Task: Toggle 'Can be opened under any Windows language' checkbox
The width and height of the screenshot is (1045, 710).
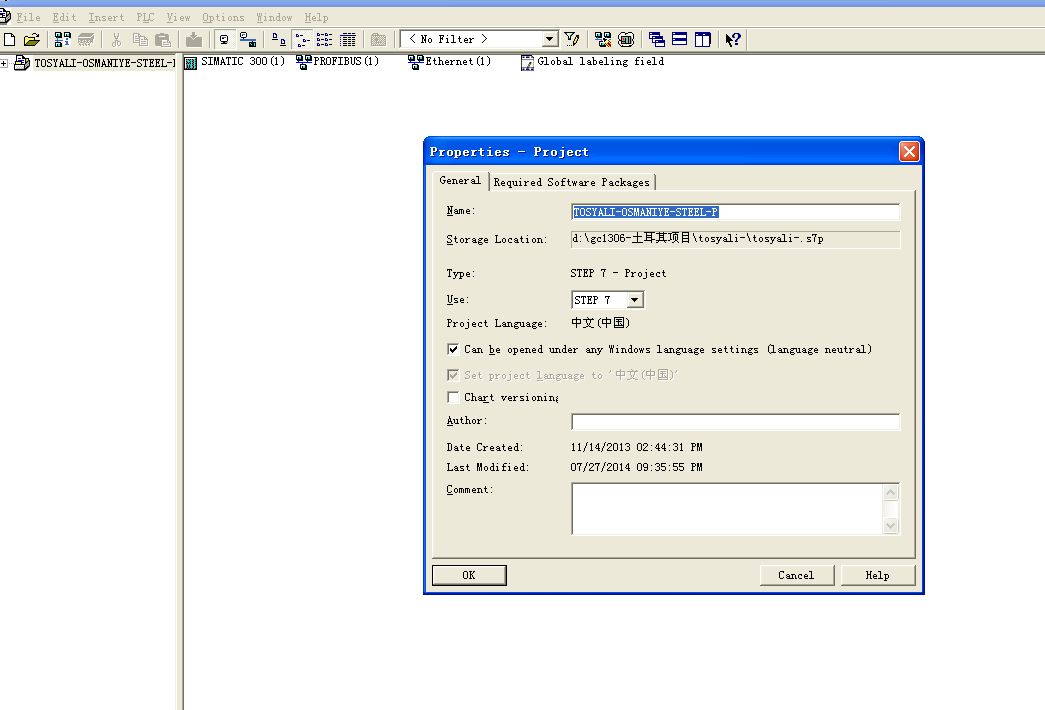Action: [453, 349]
